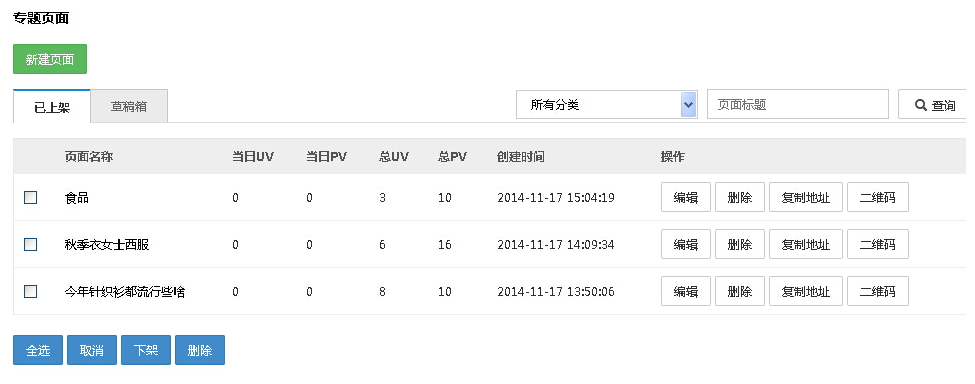Select the 今年针织衫都流行些啥 row checkbox
The width and height of the screenshot is (975, 384).
(30, 291)
